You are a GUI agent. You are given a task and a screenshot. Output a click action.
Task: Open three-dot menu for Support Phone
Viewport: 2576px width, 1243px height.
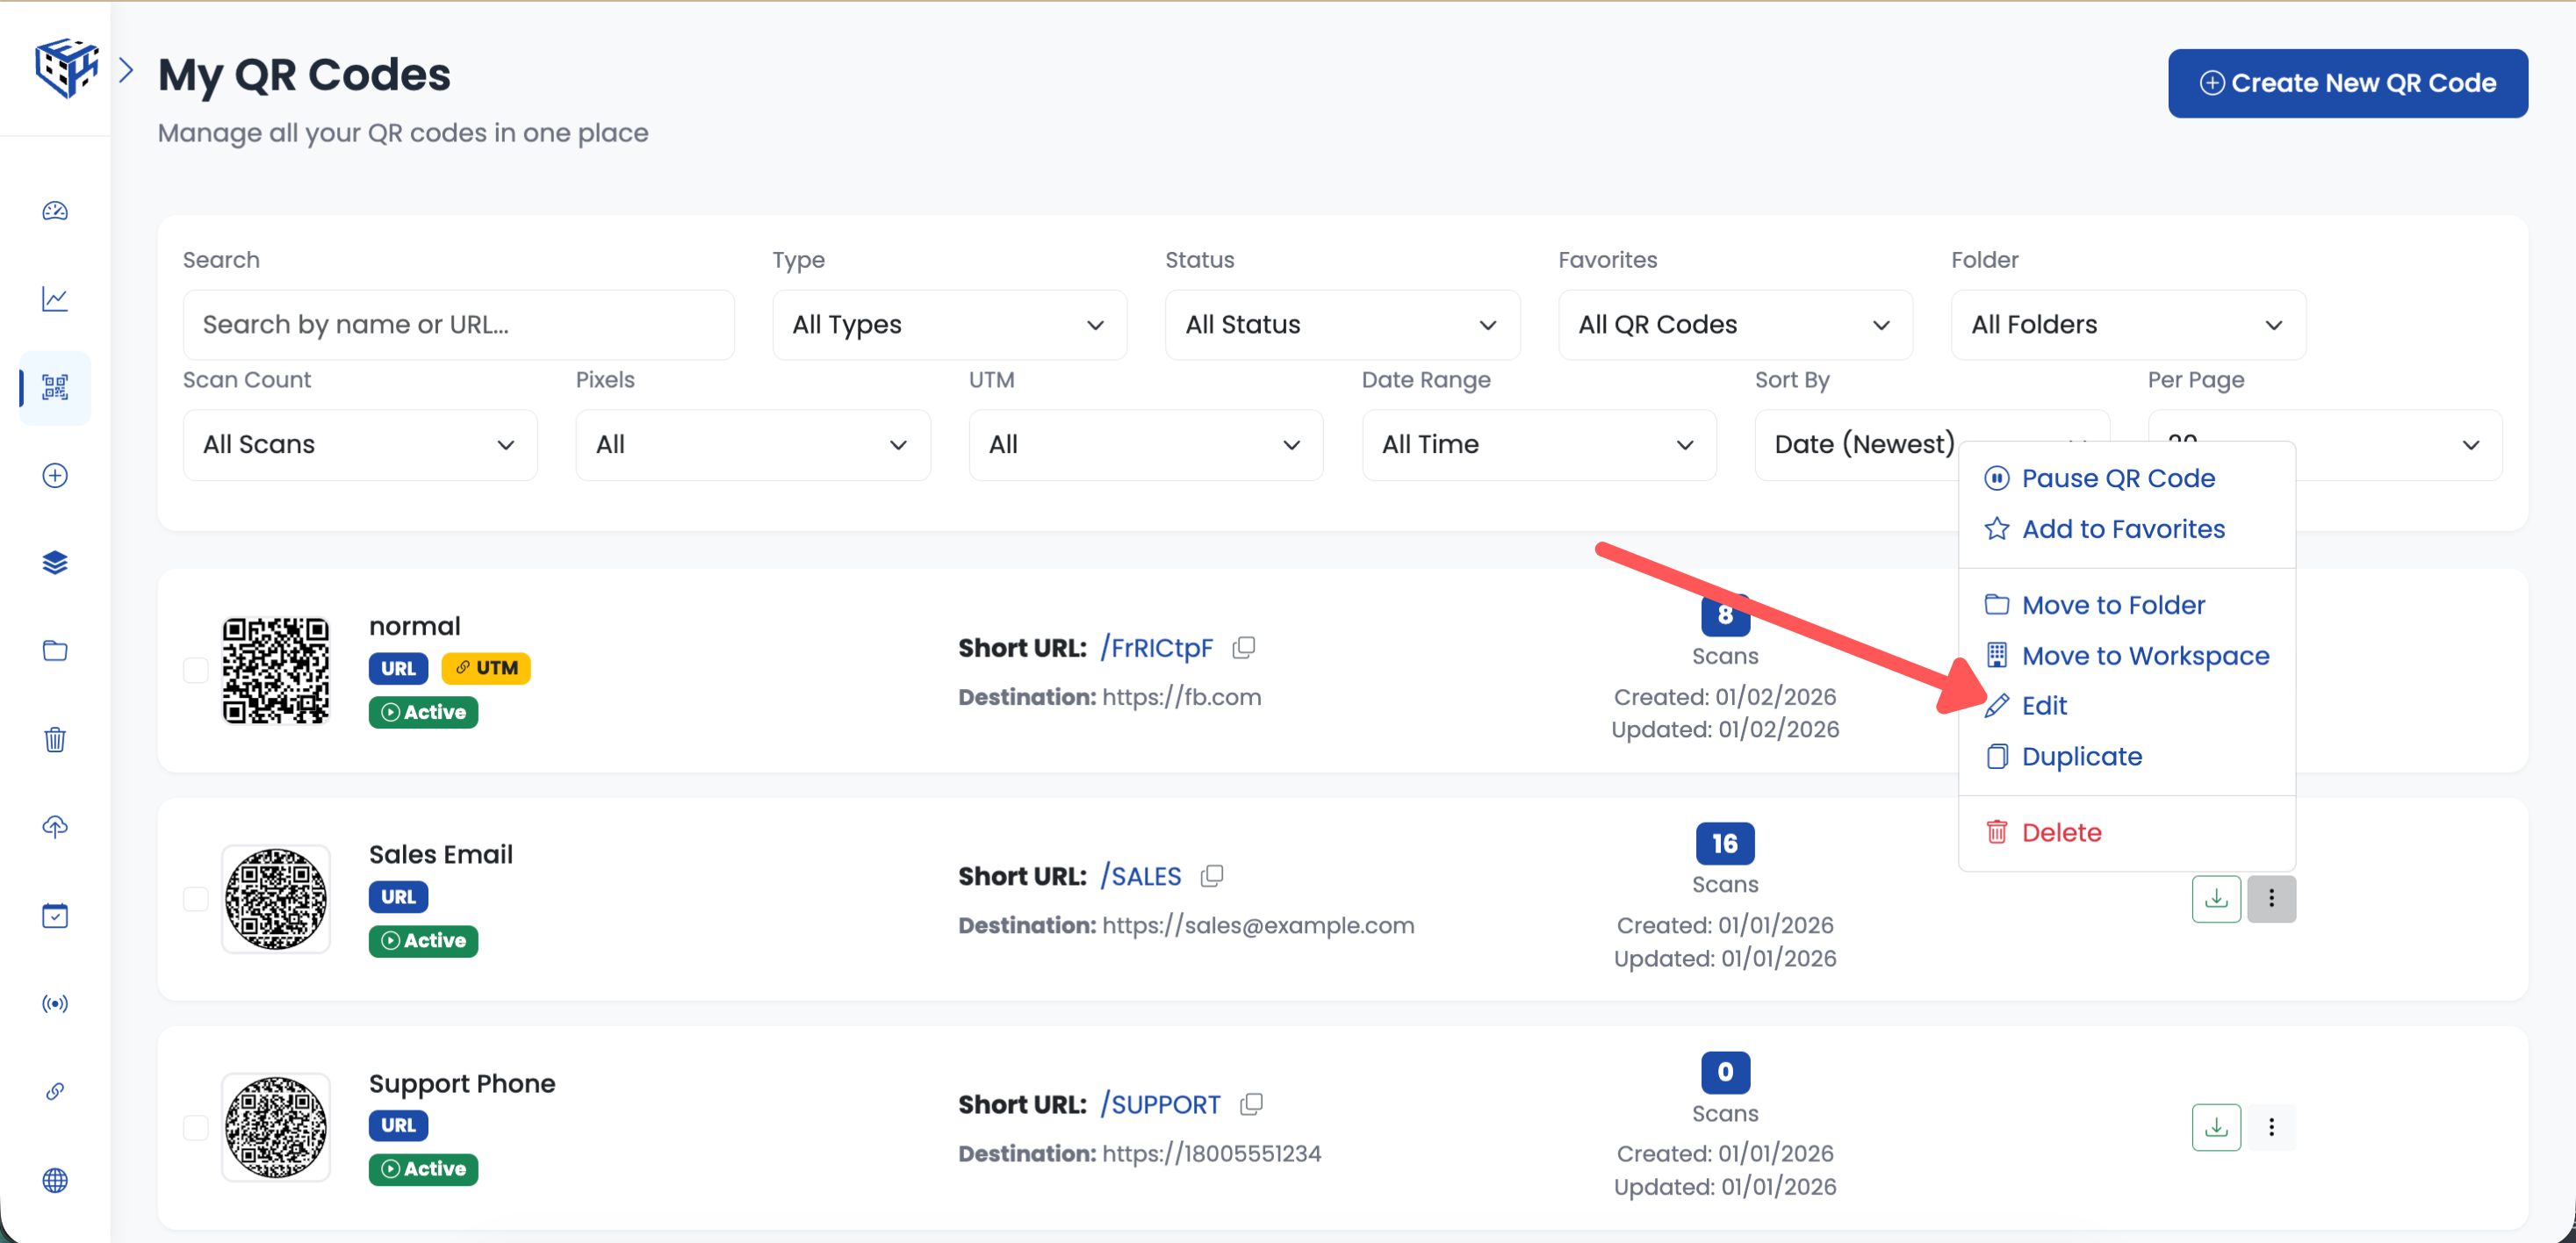tap(2271, 1127)
